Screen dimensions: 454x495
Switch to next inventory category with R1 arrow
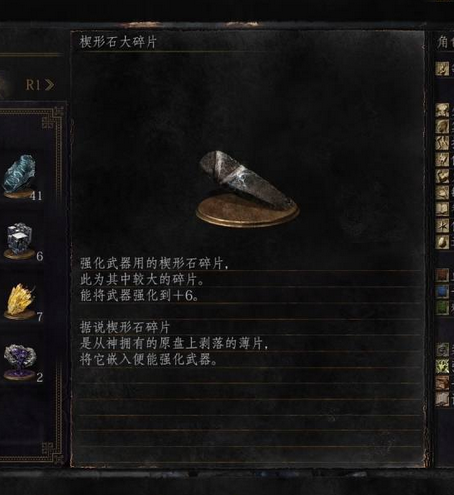click(x=40, y=85)
